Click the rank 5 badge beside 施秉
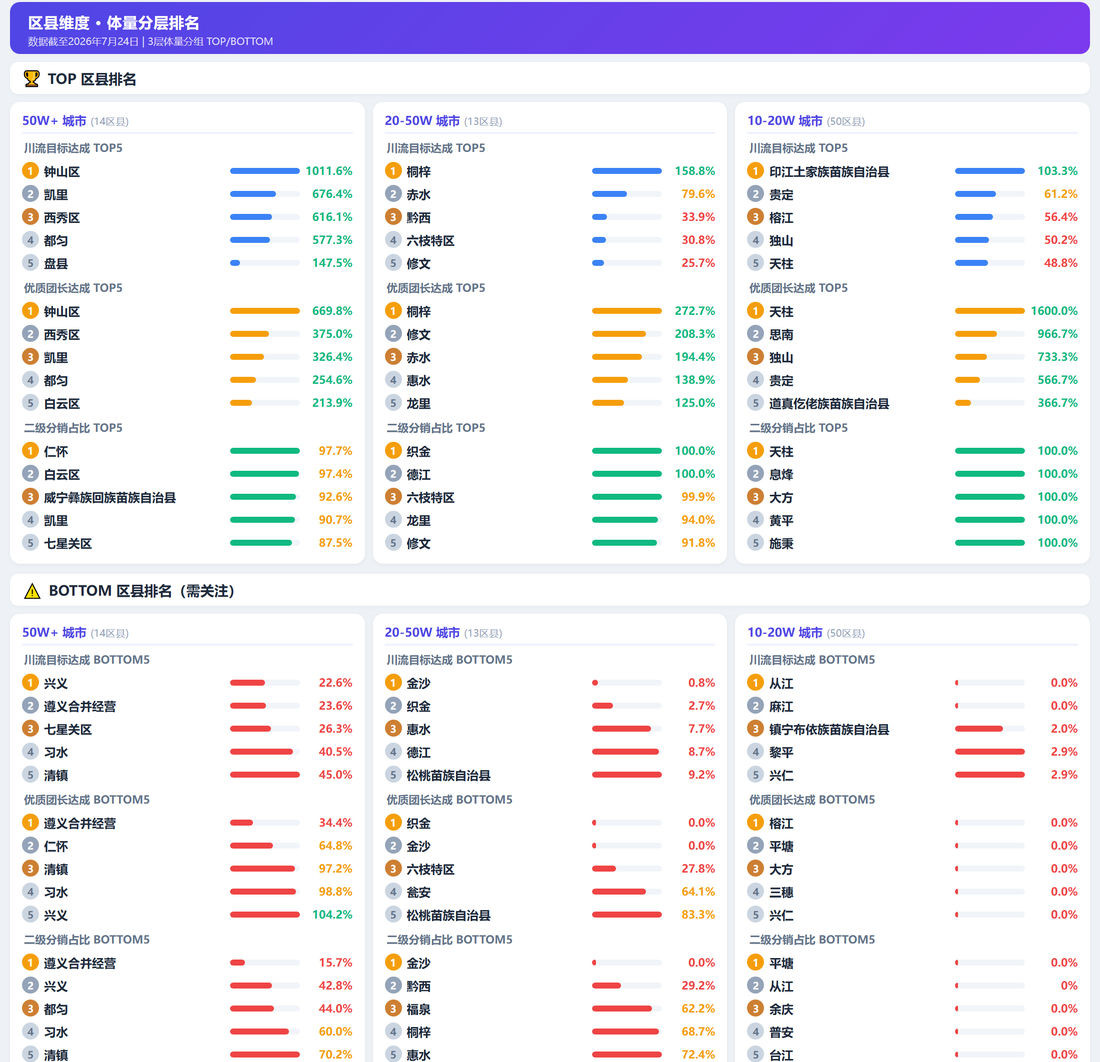The width and height of the screenshot is (1100, 1062). 755,543
